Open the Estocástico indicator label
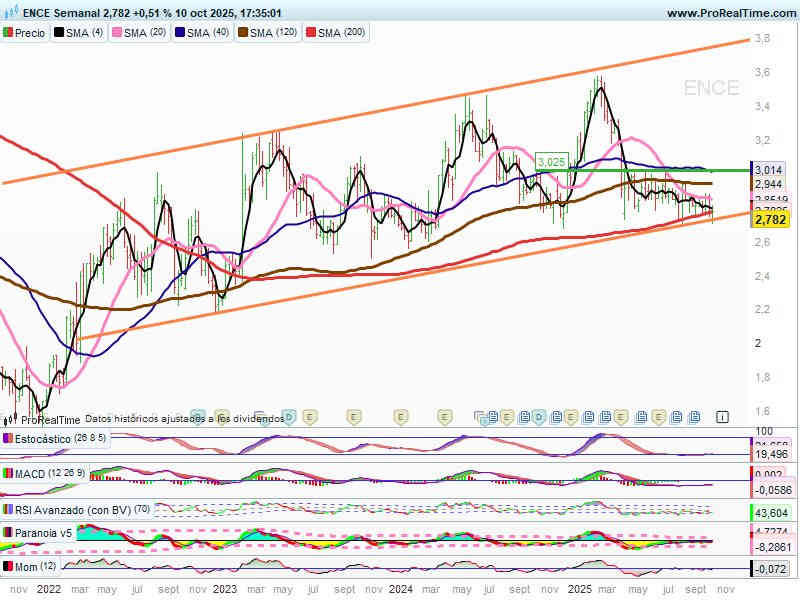800x600 pixels. (x=51, y=439)
